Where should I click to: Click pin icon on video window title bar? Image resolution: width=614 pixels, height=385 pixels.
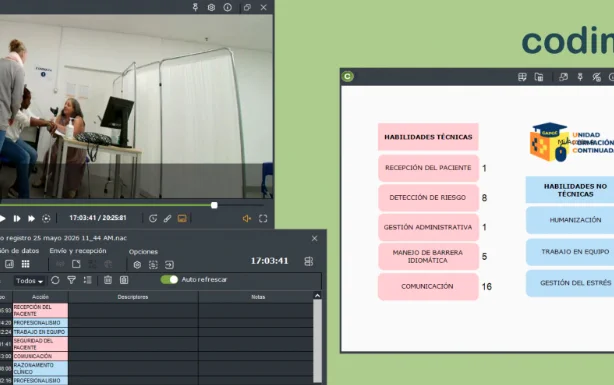pyautogui.click(x=195, y=7)
